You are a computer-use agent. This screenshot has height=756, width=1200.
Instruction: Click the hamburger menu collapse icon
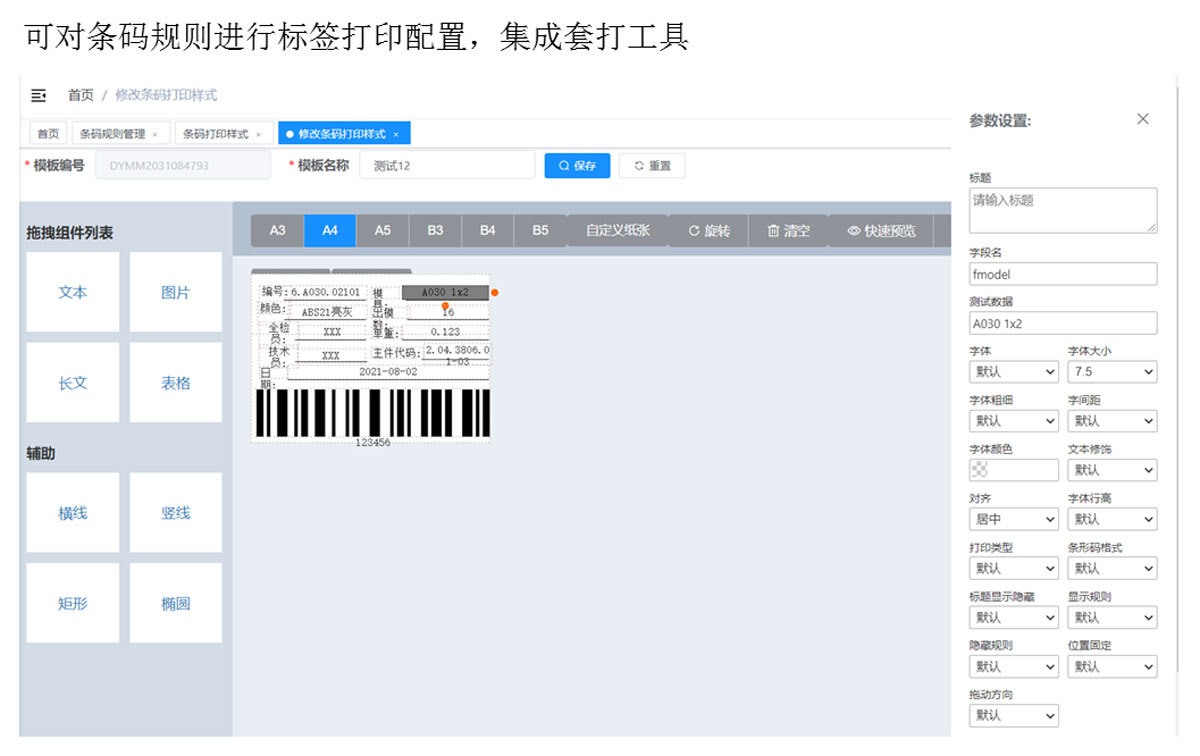[x=39, y=95]
